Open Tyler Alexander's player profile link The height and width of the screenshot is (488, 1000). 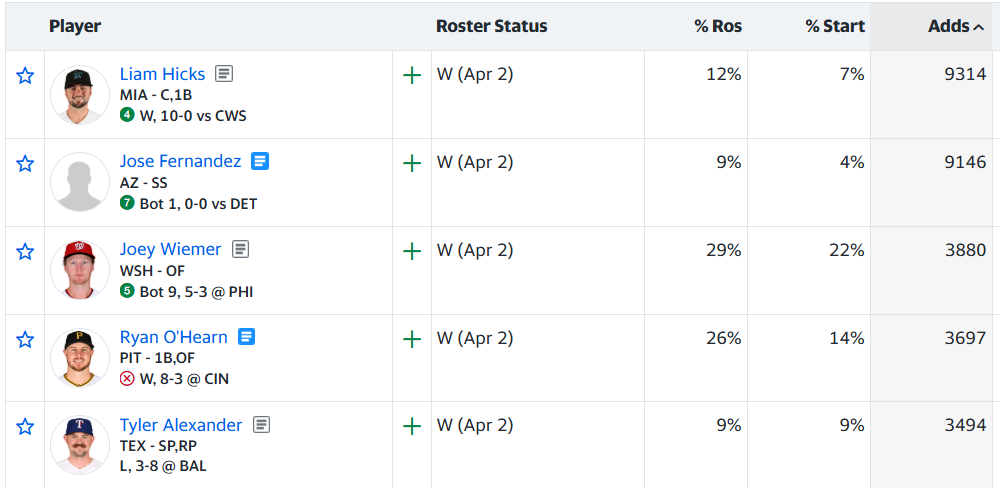181,425
